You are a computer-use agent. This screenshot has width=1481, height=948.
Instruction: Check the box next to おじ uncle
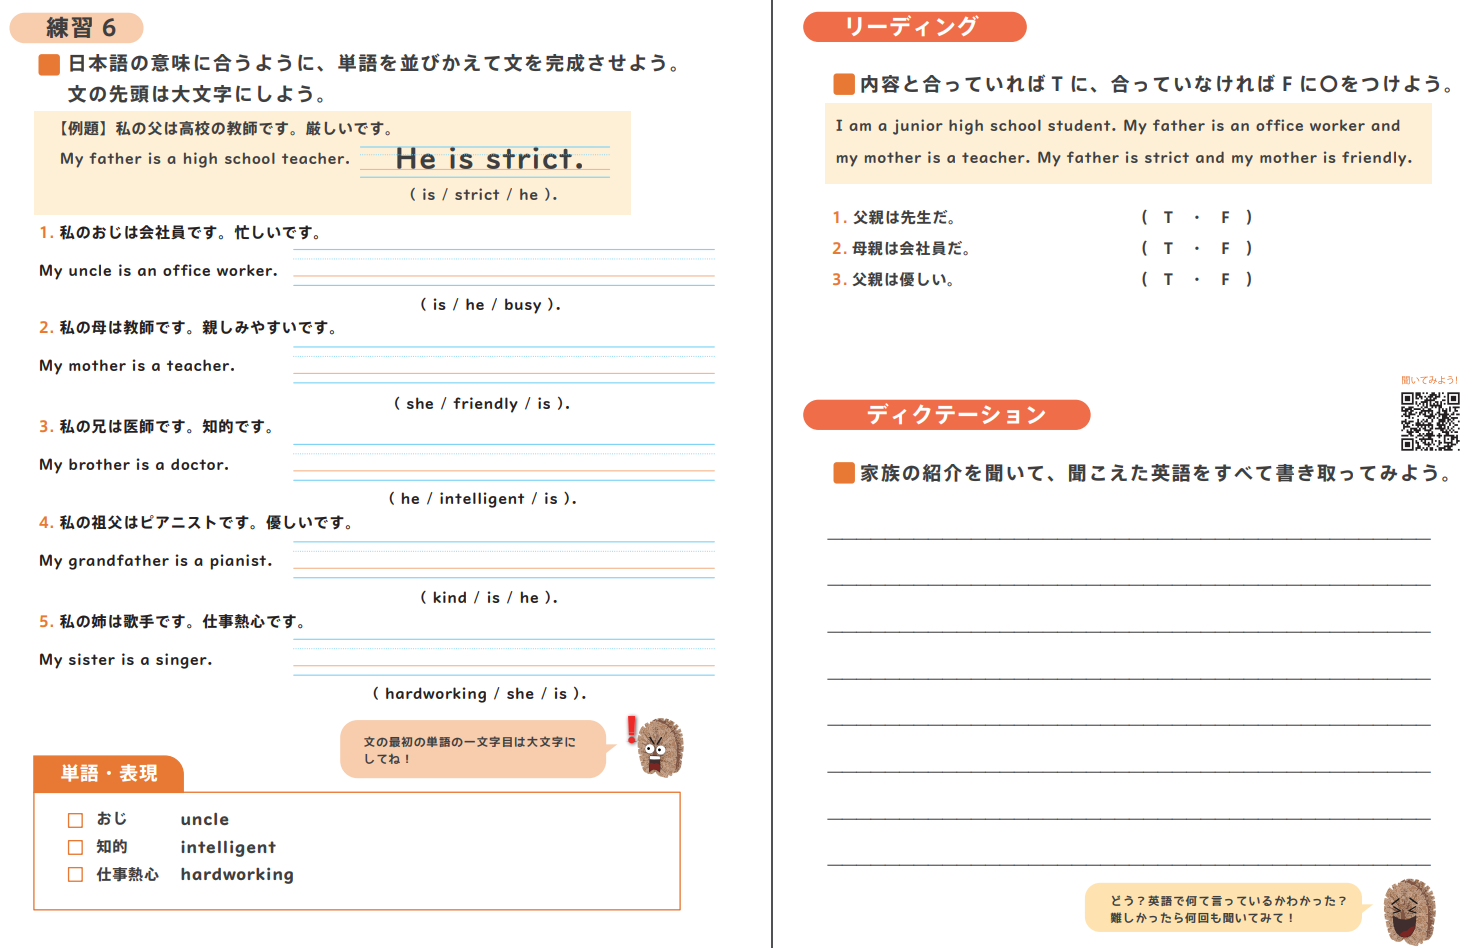[75, 820]
